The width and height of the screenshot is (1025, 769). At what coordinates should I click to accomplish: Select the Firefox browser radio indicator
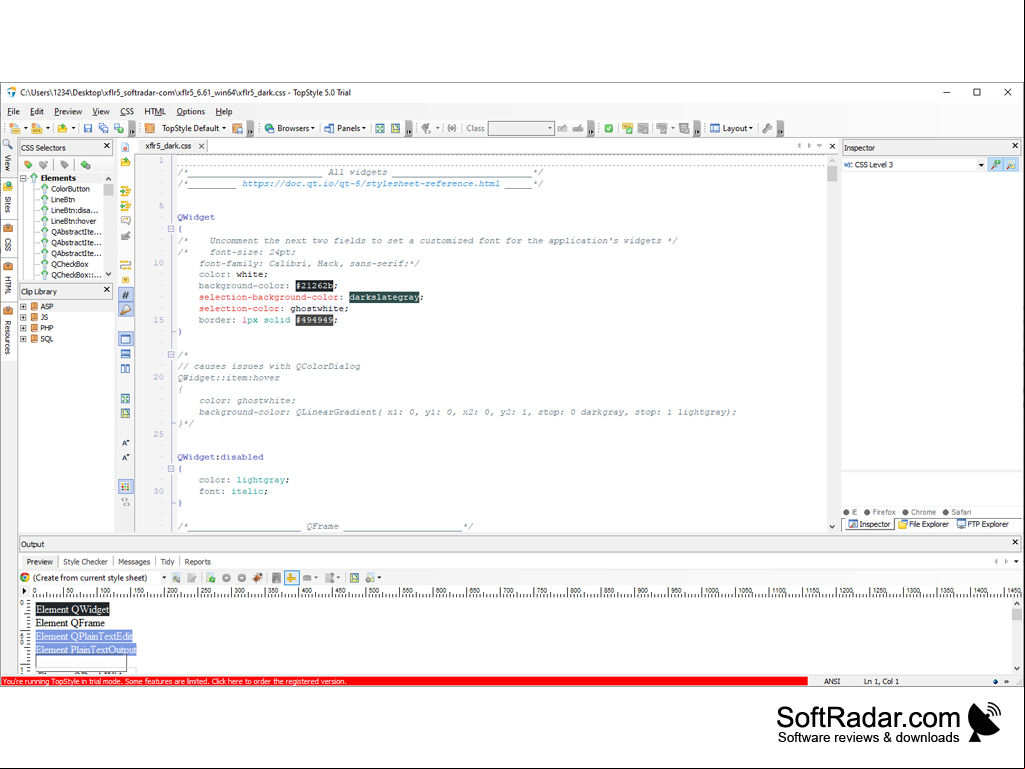point(867,512)
